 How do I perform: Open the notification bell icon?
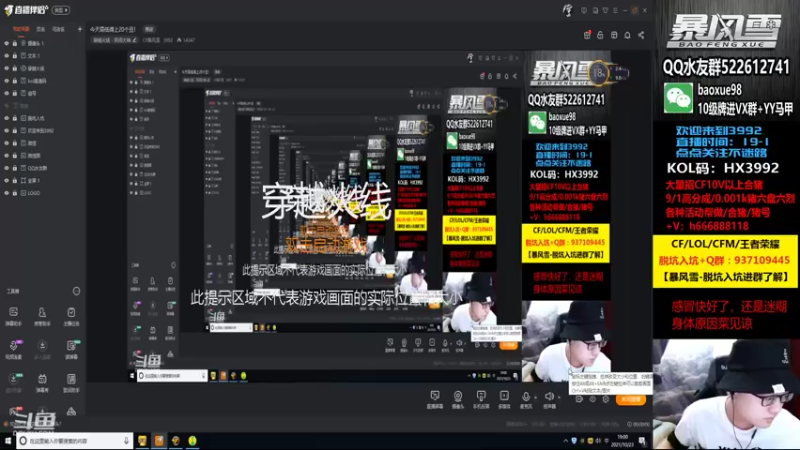tap(628, 35)
